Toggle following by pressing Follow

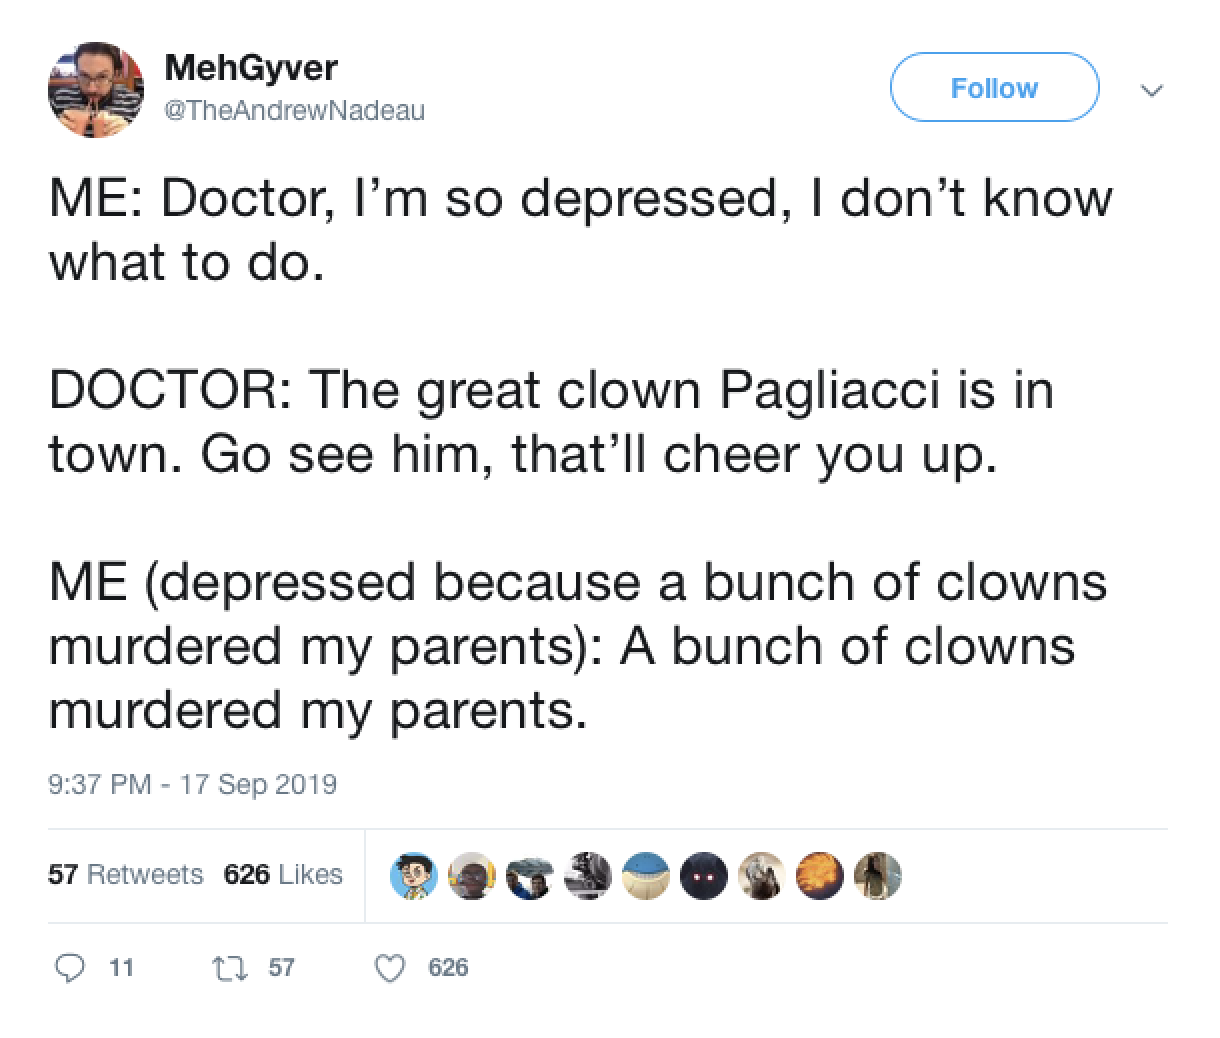pos(993,88)
